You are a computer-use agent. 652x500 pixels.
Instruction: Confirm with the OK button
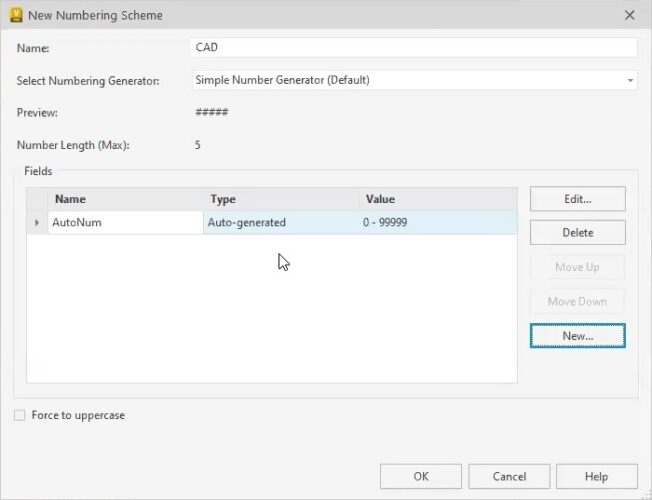click(x=420, y=476)
